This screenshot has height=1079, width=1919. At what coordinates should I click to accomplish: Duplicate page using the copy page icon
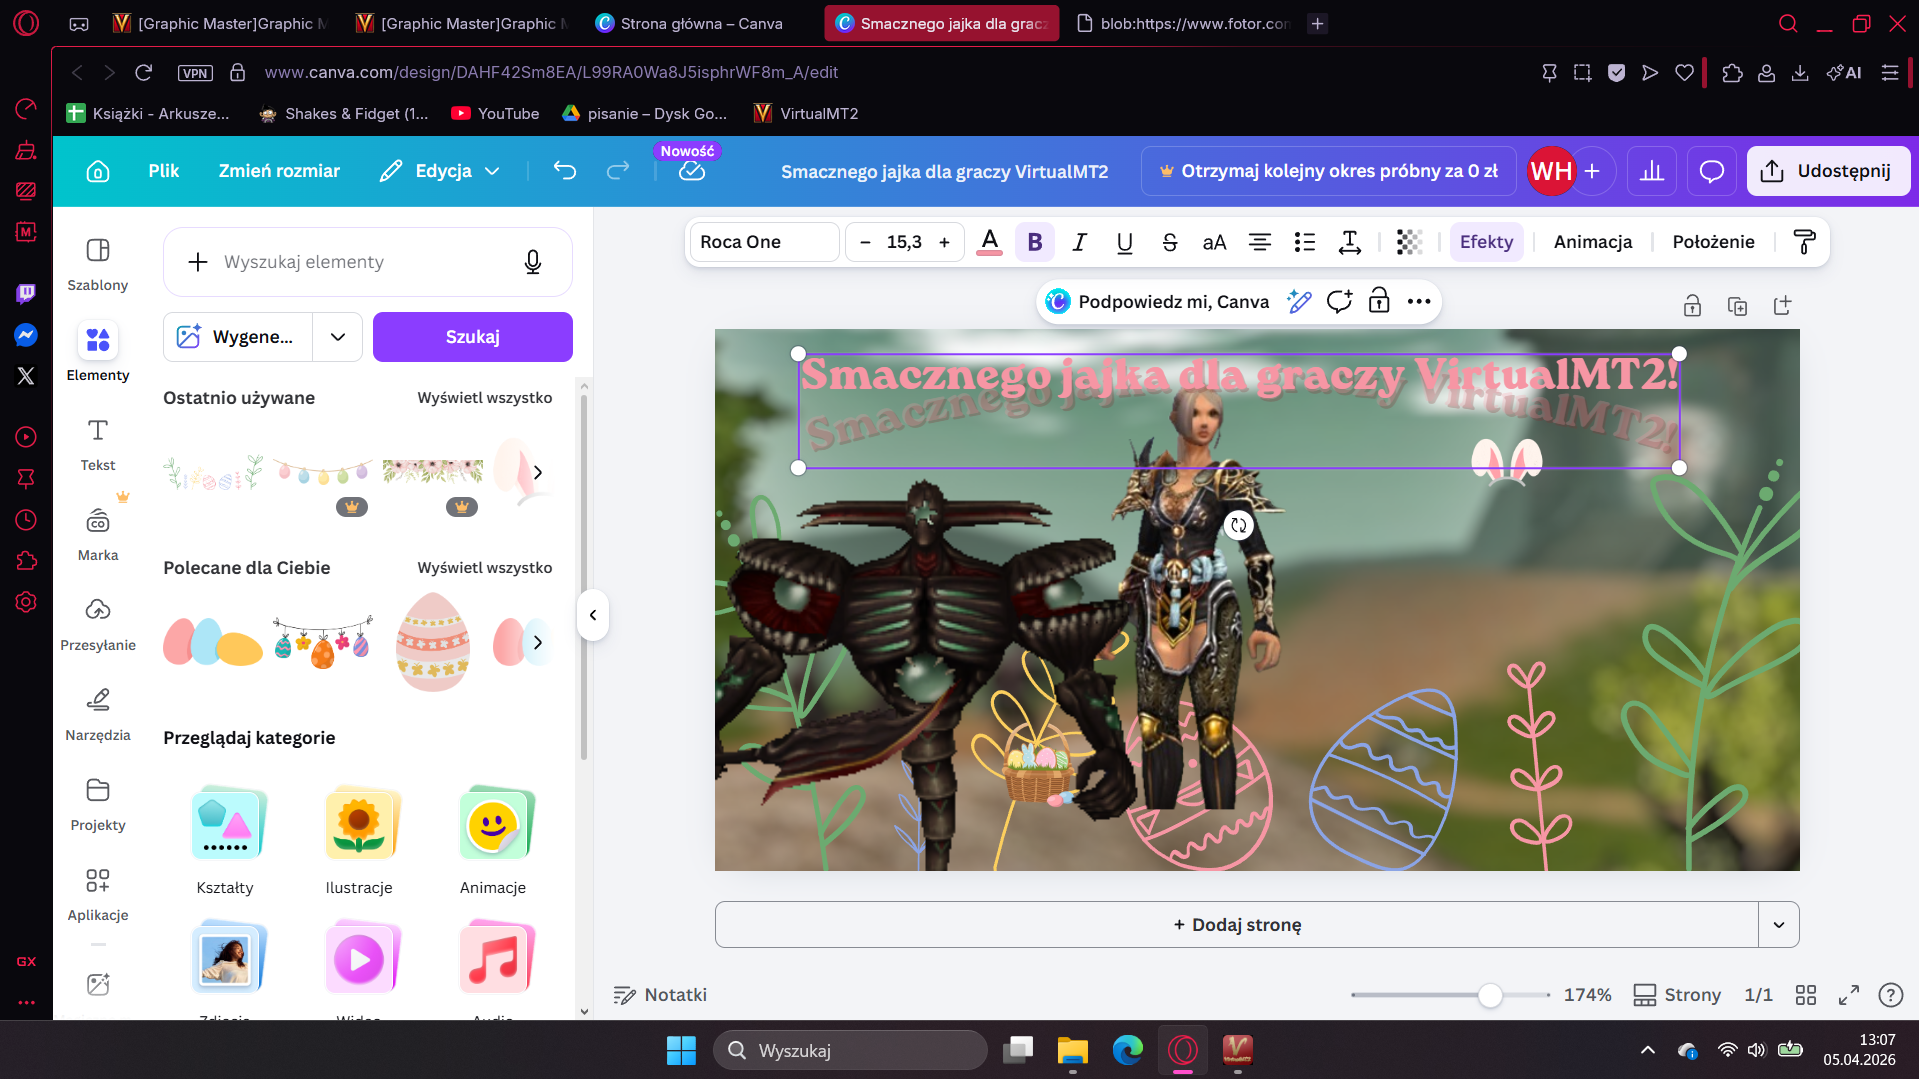tap(1737, 306)
